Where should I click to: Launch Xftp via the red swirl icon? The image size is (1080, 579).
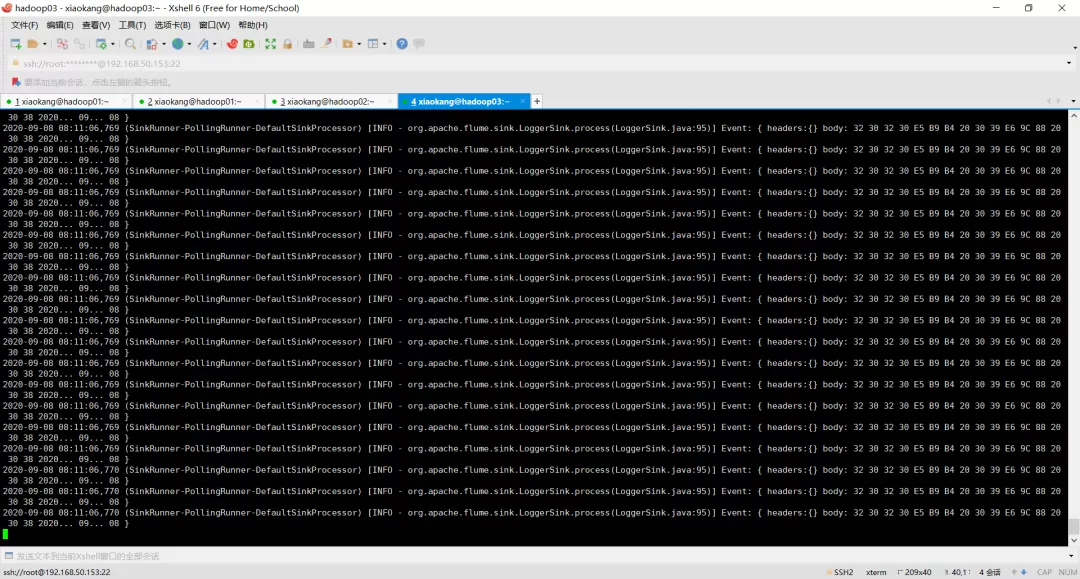point(232,44)
